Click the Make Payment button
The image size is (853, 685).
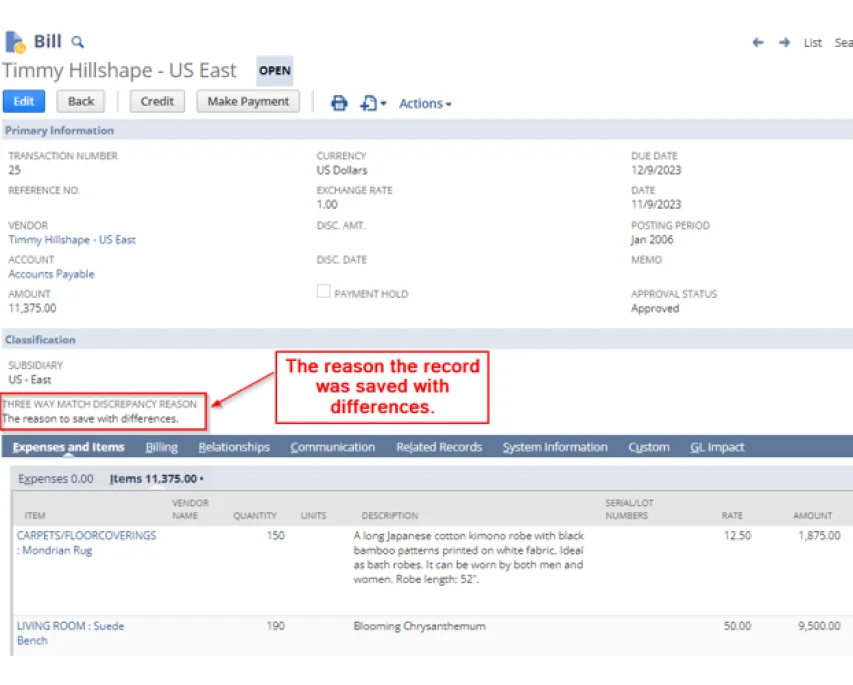point(248,101)
